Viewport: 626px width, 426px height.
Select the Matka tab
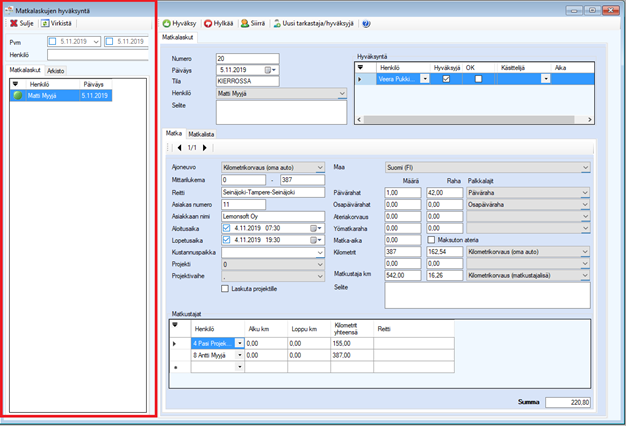174,133
